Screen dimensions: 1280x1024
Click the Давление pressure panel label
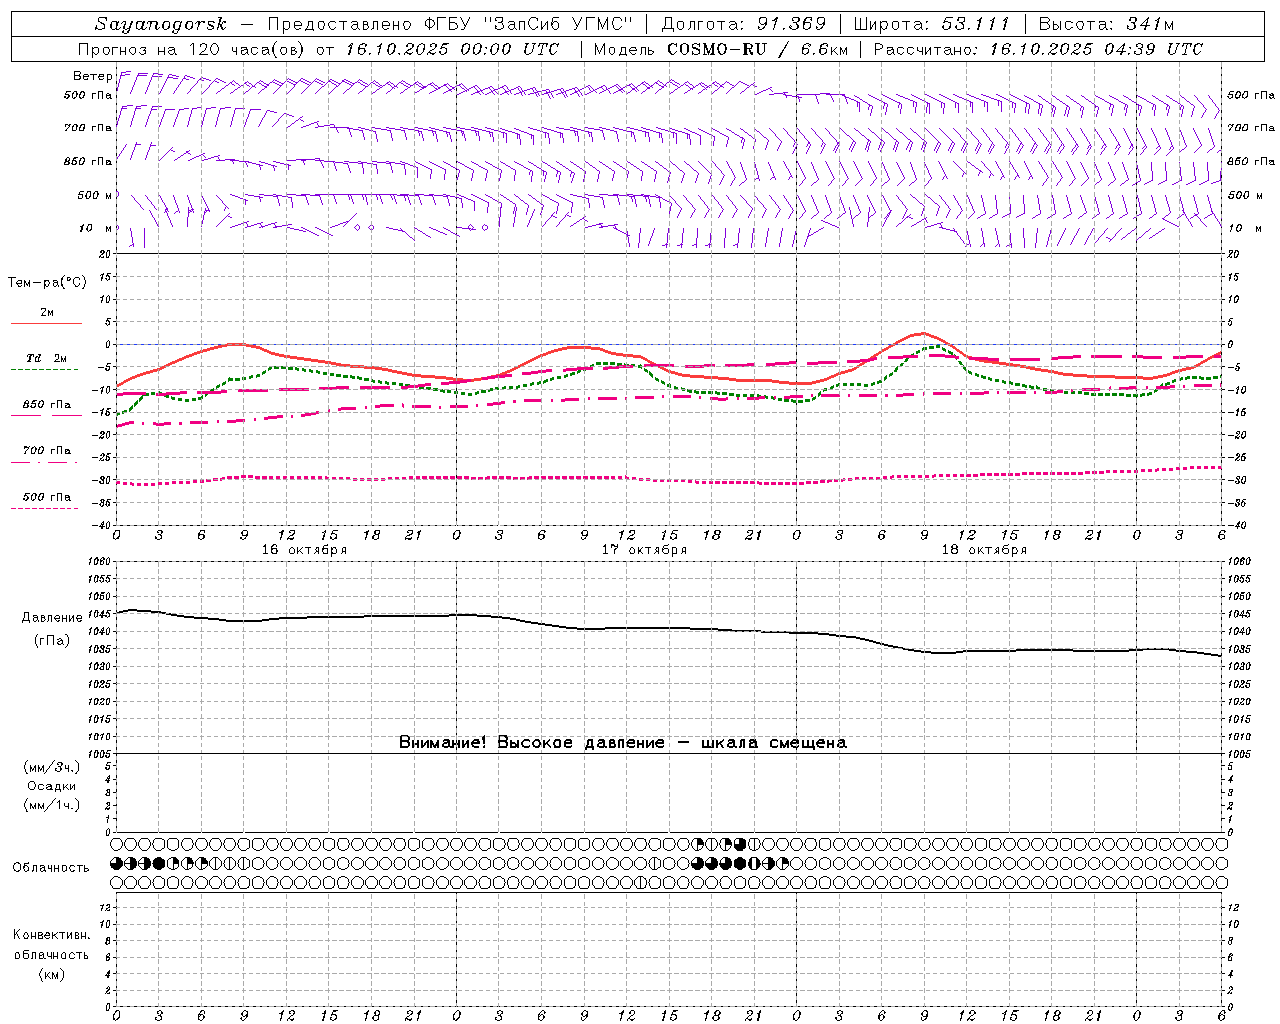[52, 618]
